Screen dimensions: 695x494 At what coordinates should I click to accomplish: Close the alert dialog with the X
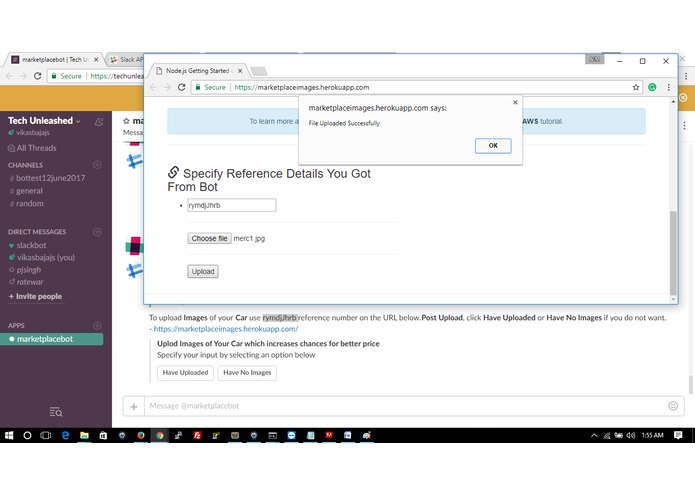(515, 102)
